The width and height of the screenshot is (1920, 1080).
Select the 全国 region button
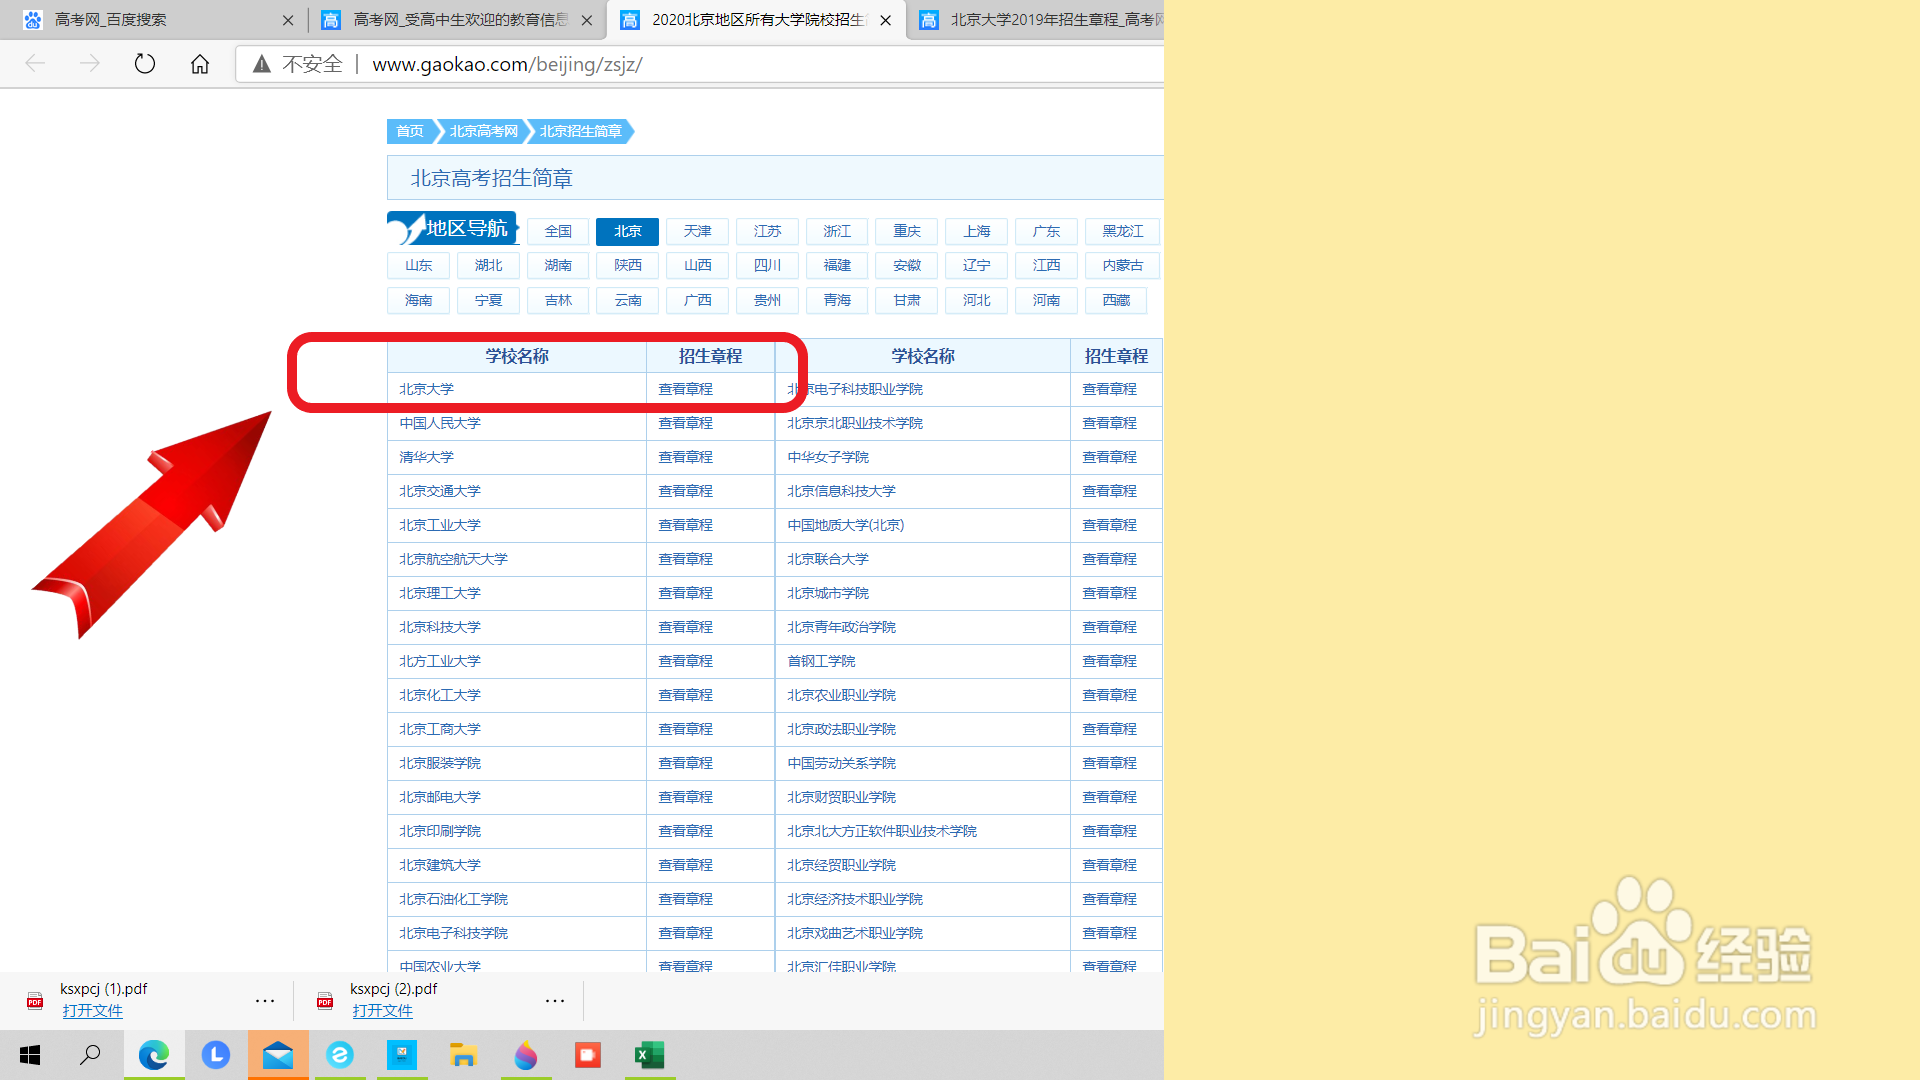pyautogui.click(x=558, y=231)
